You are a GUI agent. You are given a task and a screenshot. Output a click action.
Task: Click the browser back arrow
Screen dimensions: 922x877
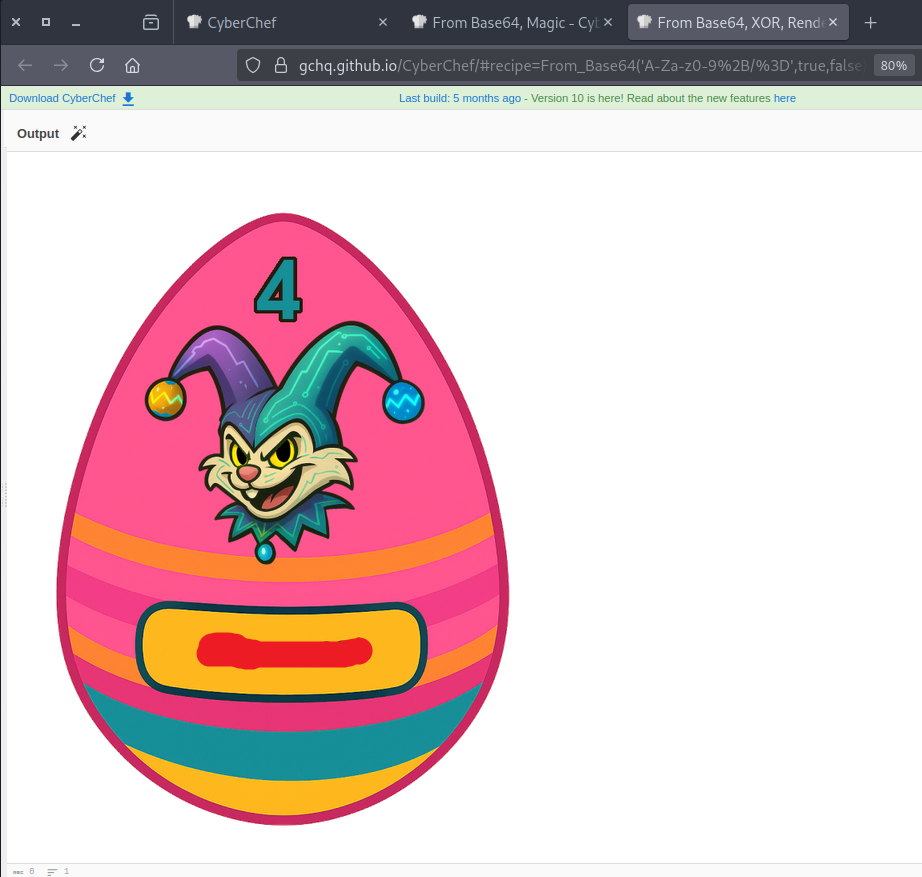point(25,65)
